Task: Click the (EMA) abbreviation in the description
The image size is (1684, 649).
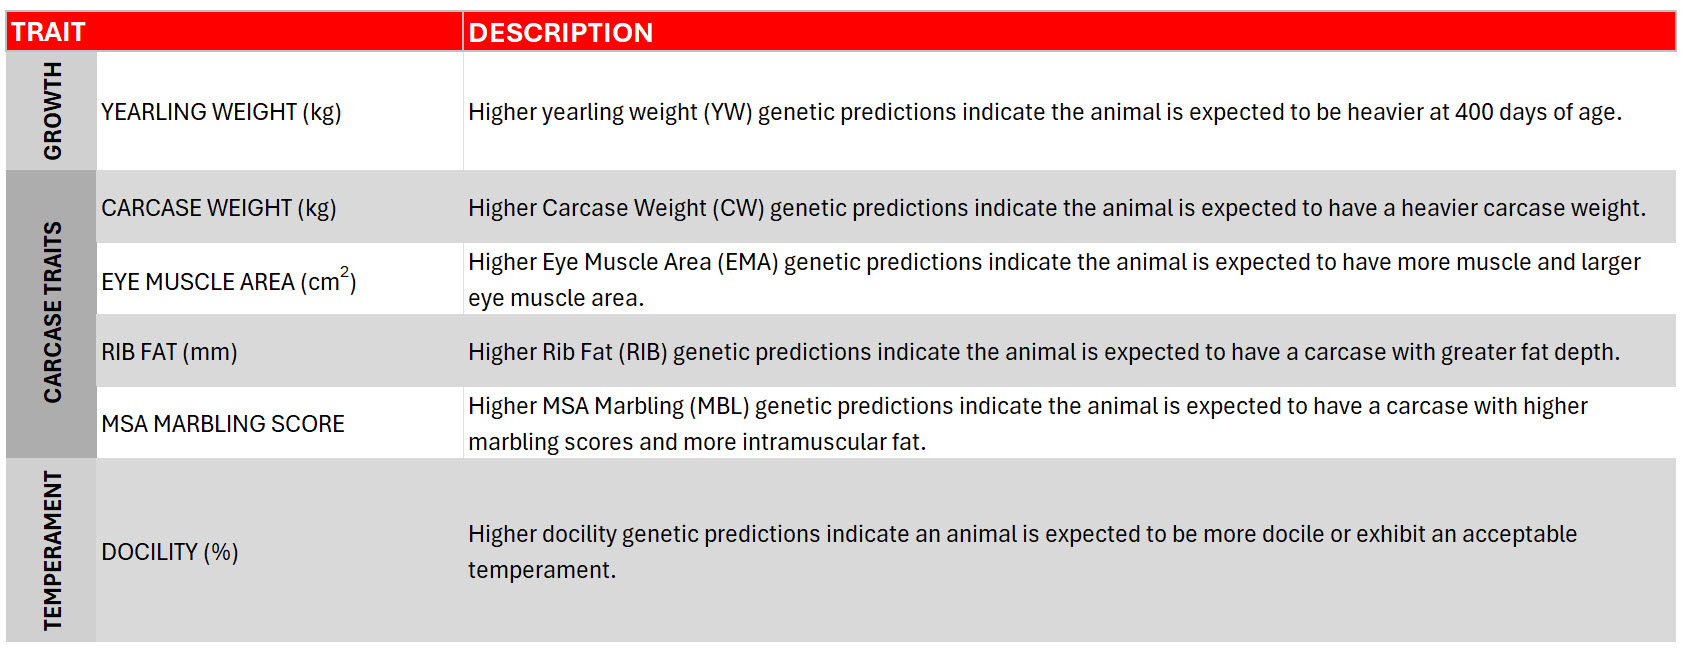Action: point(747,262)
